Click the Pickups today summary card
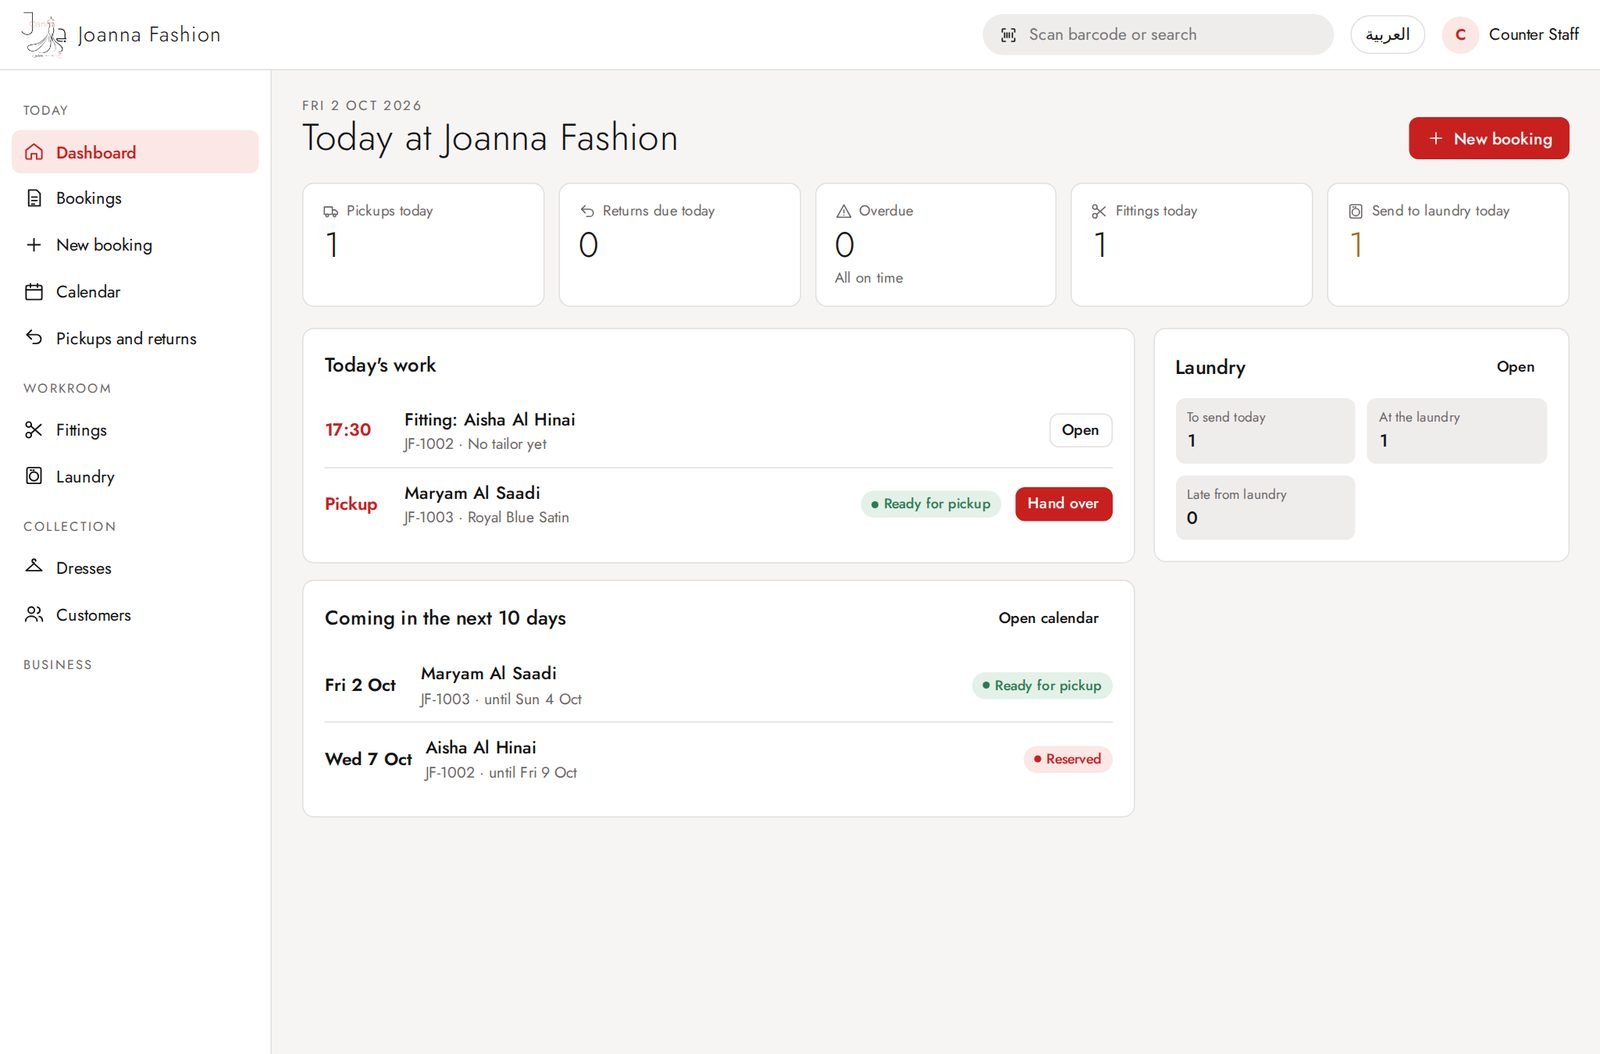This screenshot has height=1054, width=1600. tap(423, 244)
